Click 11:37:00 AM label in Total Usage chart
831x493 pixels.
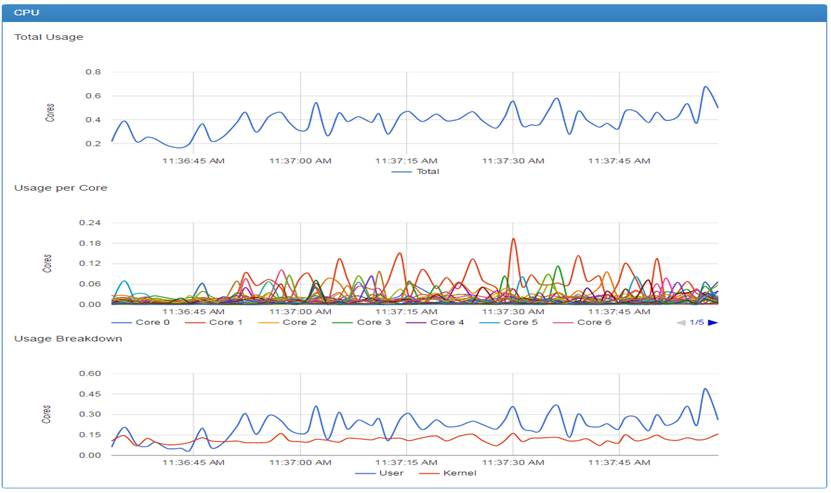[300, 161]
